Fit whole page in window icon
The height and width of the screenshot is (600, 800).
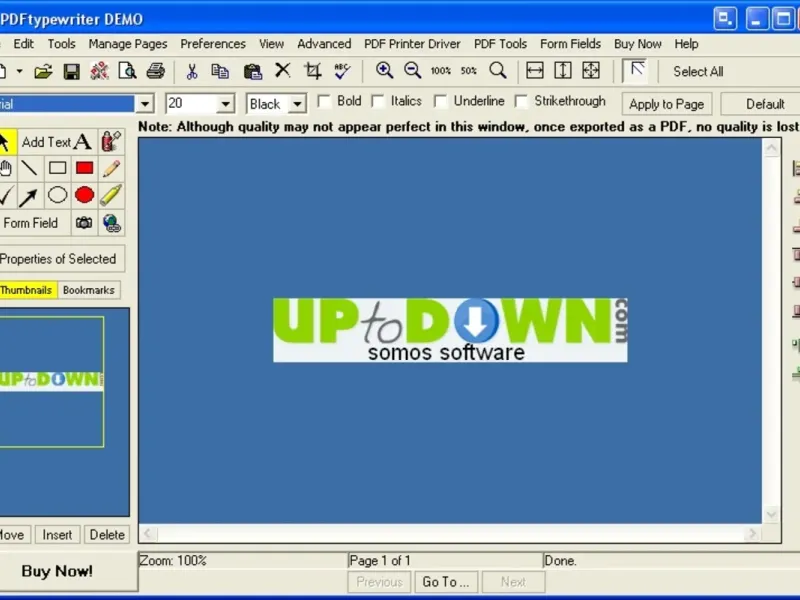click(591, 70)
